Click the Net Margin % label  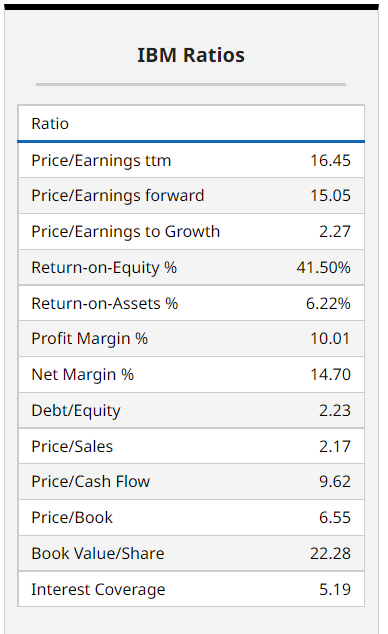[x=82, y=374]
